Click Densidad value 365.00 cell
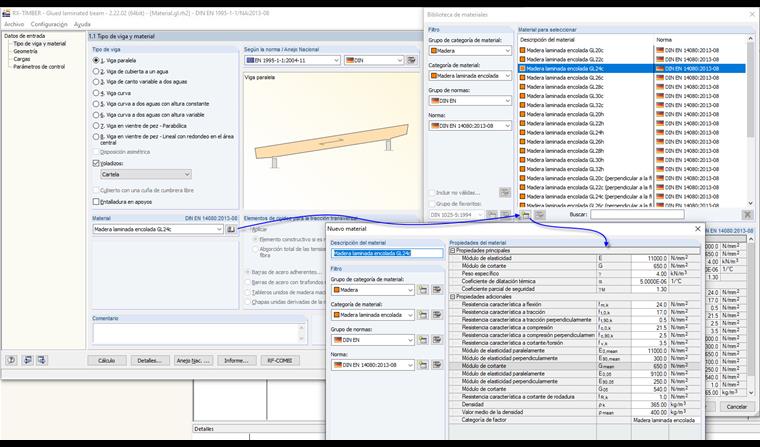The image size is (760, 447). (x=650, y=404)
